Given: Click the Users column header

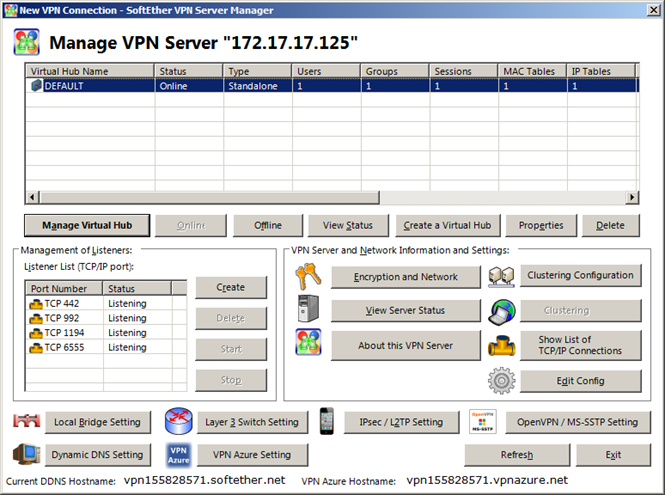Looking at the screenshot, I should 326,71.
